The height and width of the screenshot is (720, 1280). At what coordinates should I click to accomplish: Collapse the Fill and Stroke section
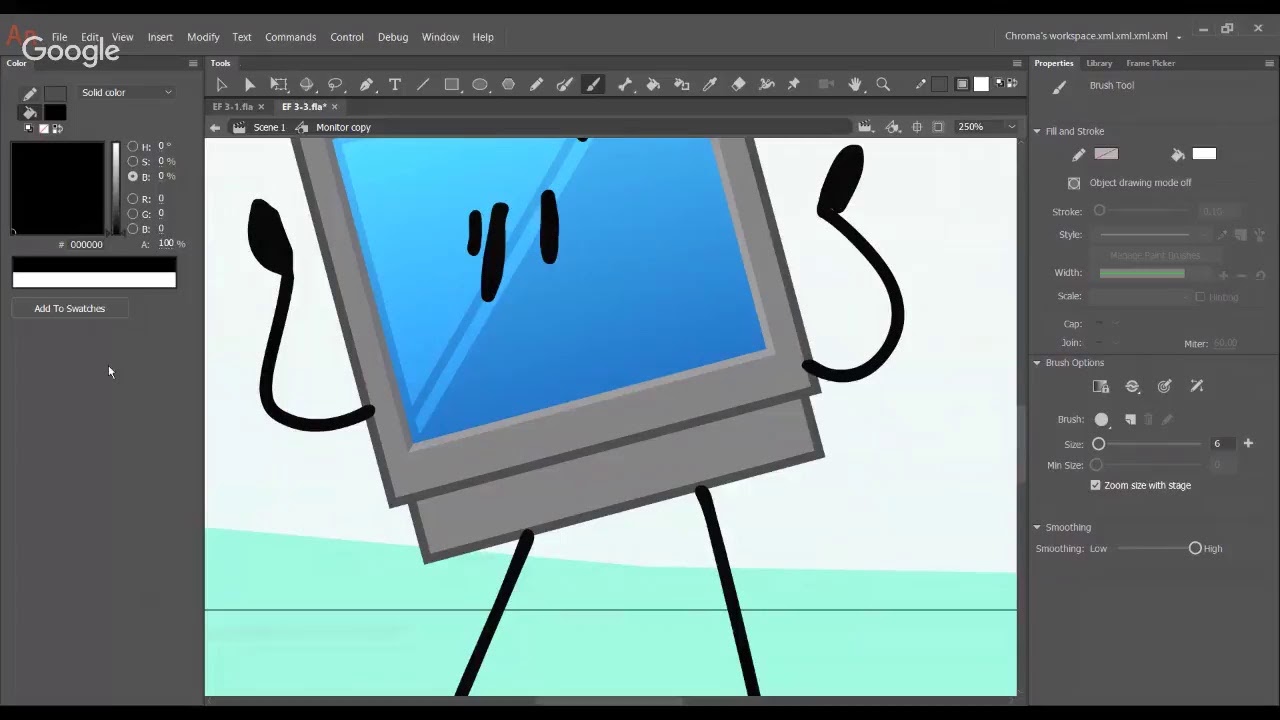pyautogui.click(x=1037, y=131)
